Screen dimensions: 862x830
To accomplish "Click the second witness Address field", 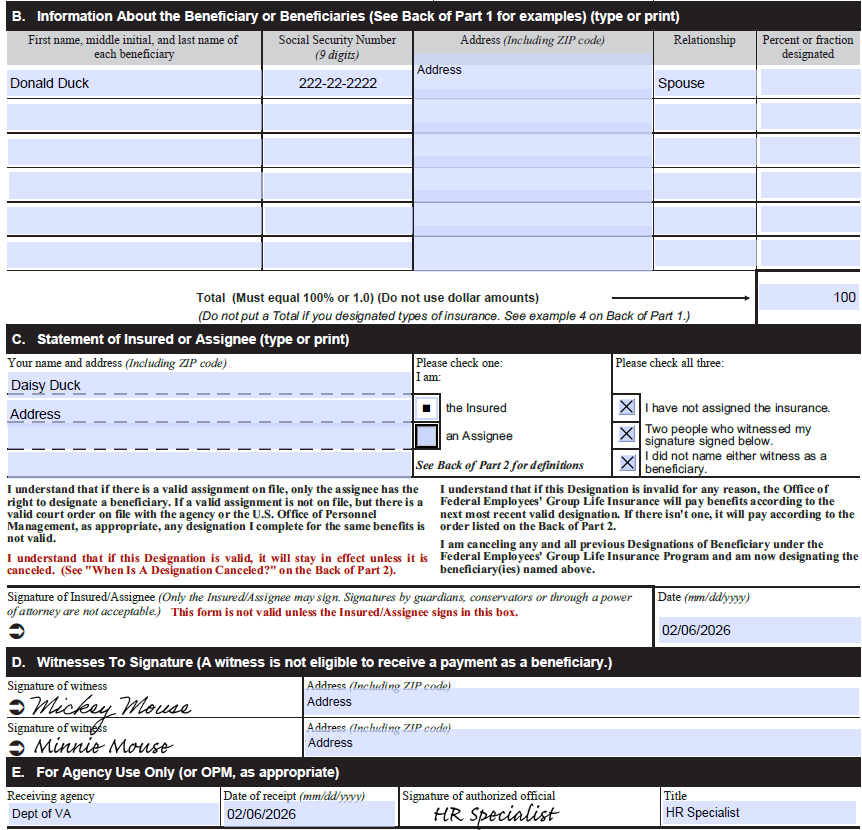I will click(x=582, y=743).
